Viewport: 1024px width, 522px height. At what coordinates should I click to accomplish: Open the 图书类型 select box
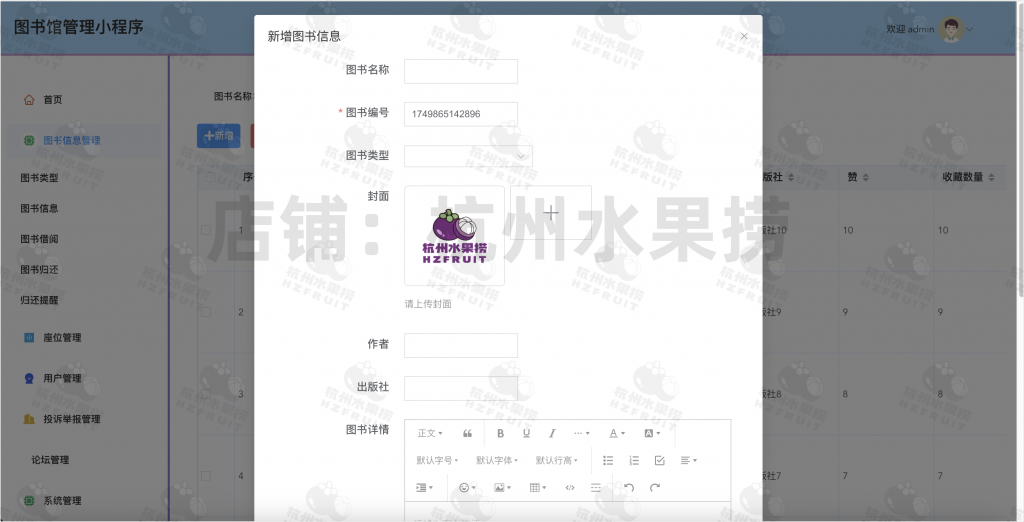pos(468,156)
